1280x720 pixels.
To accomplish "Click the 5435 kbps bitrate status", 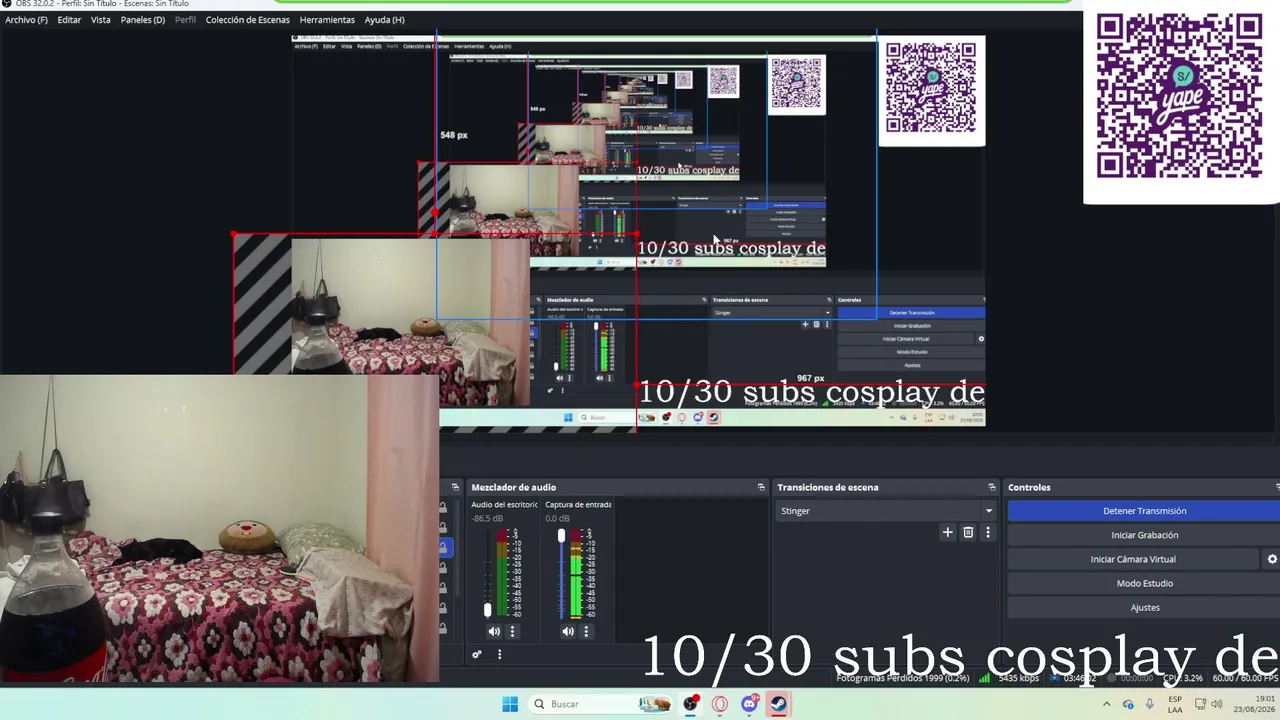I will click(x=1020, y=678).
